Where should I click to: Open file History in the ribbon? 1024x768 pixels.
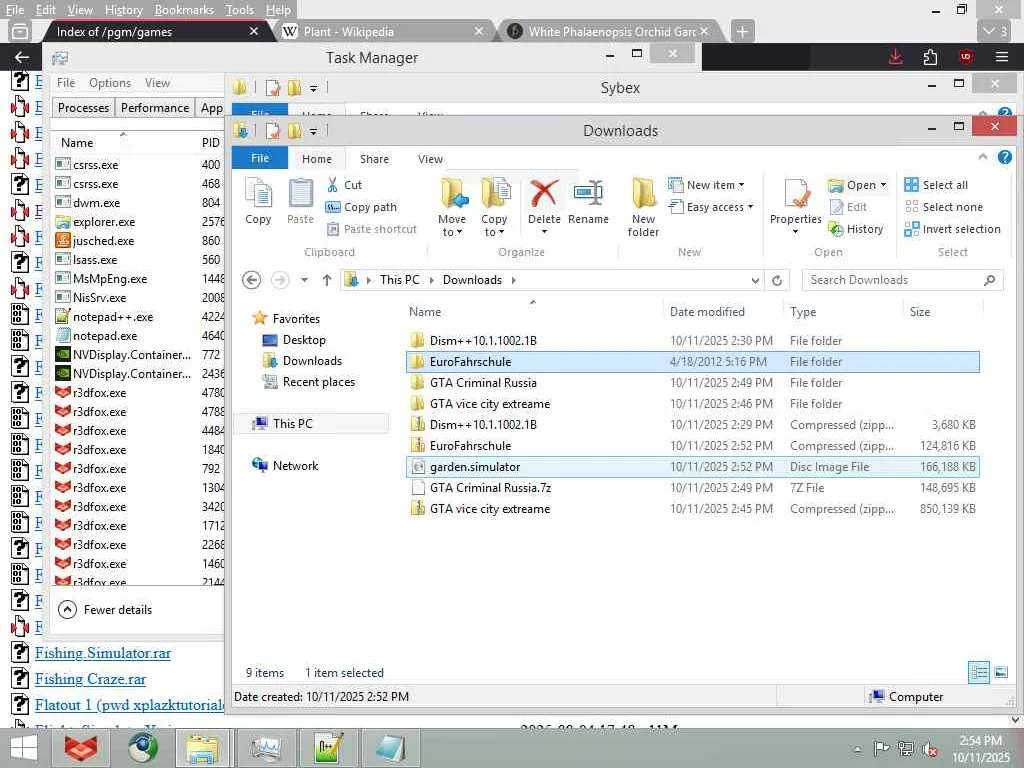point(856,229)
